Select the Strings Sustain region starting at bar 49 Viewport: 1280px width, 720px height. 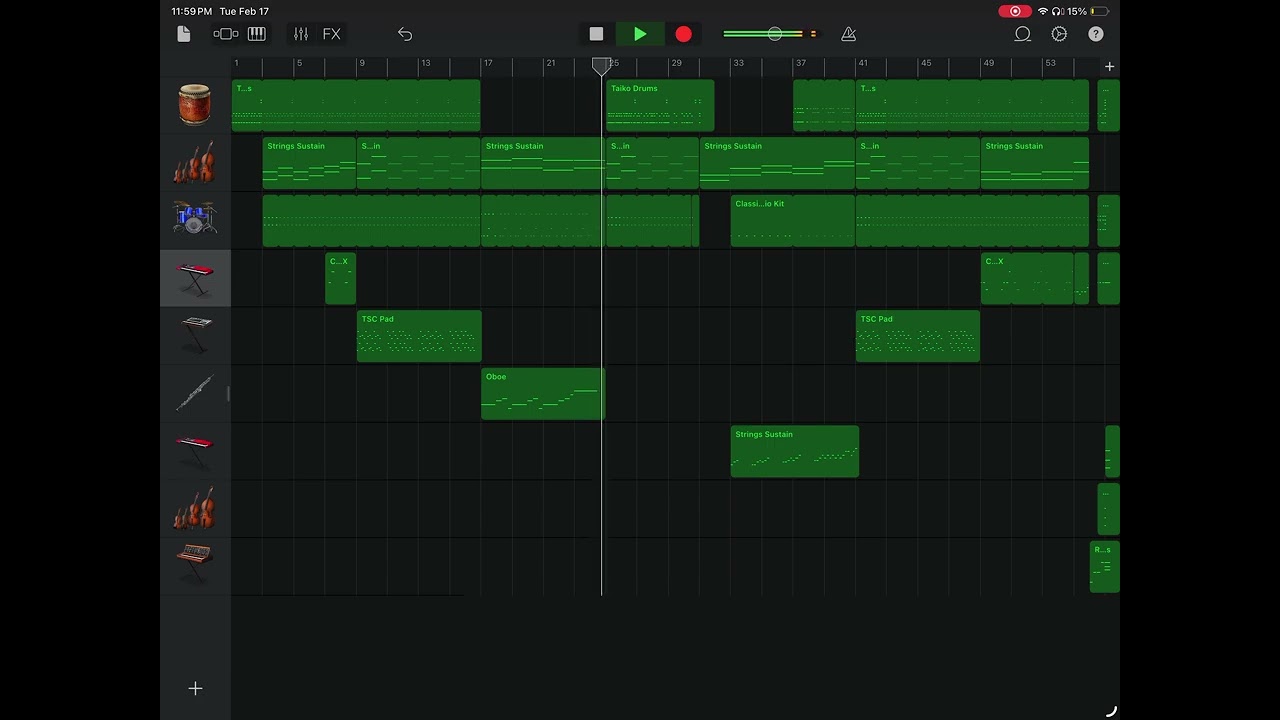[x=1035, y=163]
